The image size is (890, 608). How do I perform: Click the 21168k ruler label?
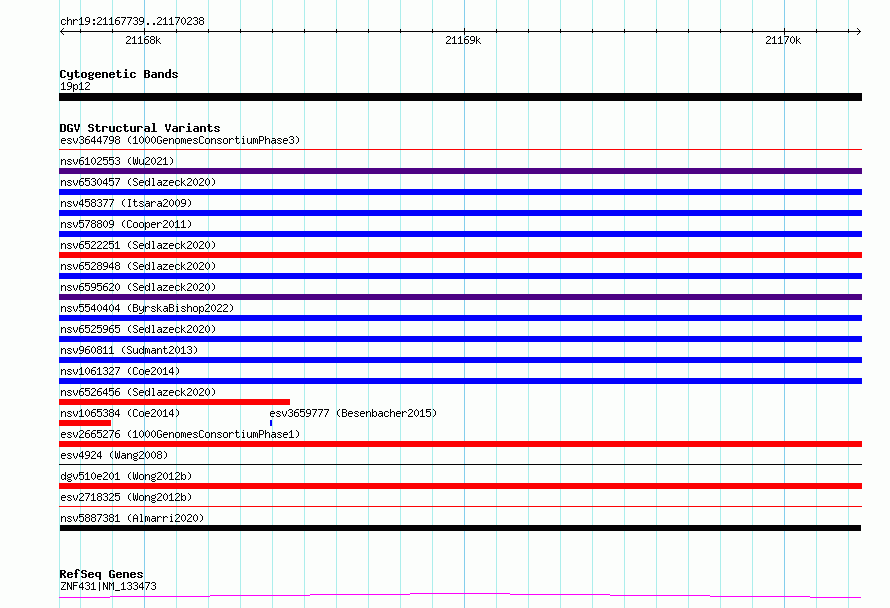tap(143, 40)
